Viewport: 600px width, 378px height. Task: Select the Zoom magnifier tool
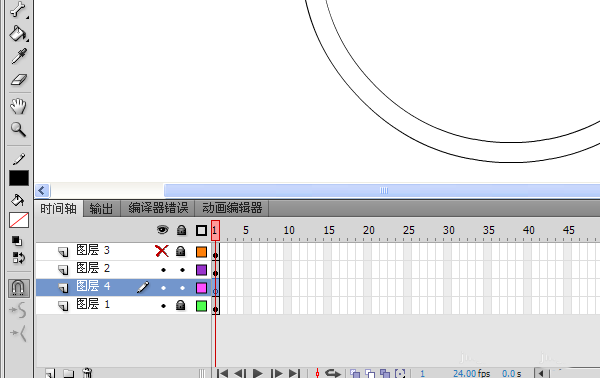click(18, 129)
